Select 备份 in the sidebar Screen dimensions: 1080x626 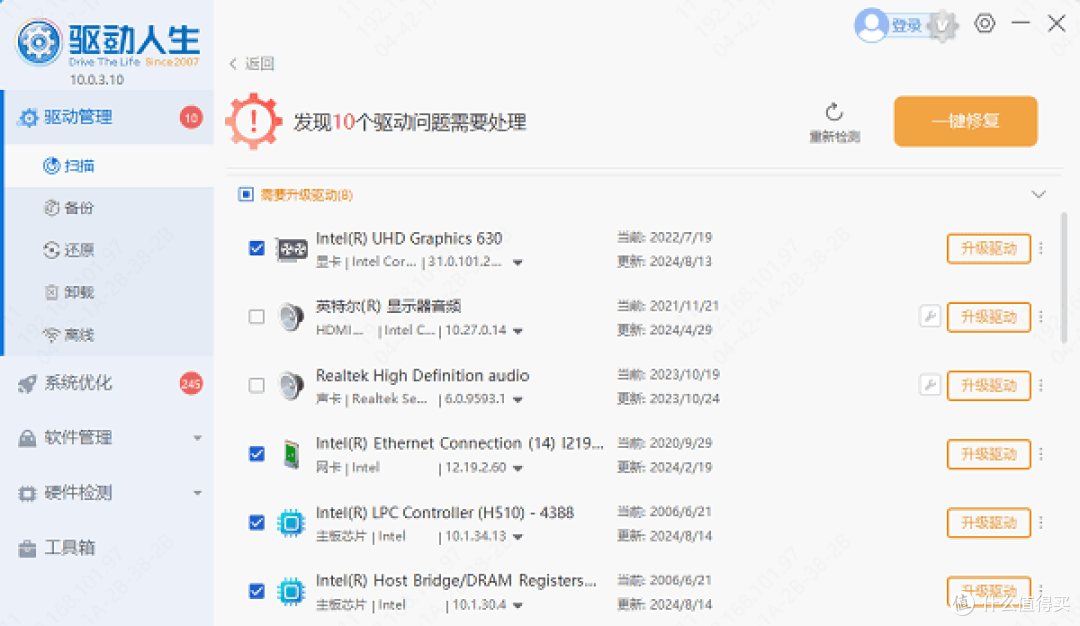[x=110, y=208]
